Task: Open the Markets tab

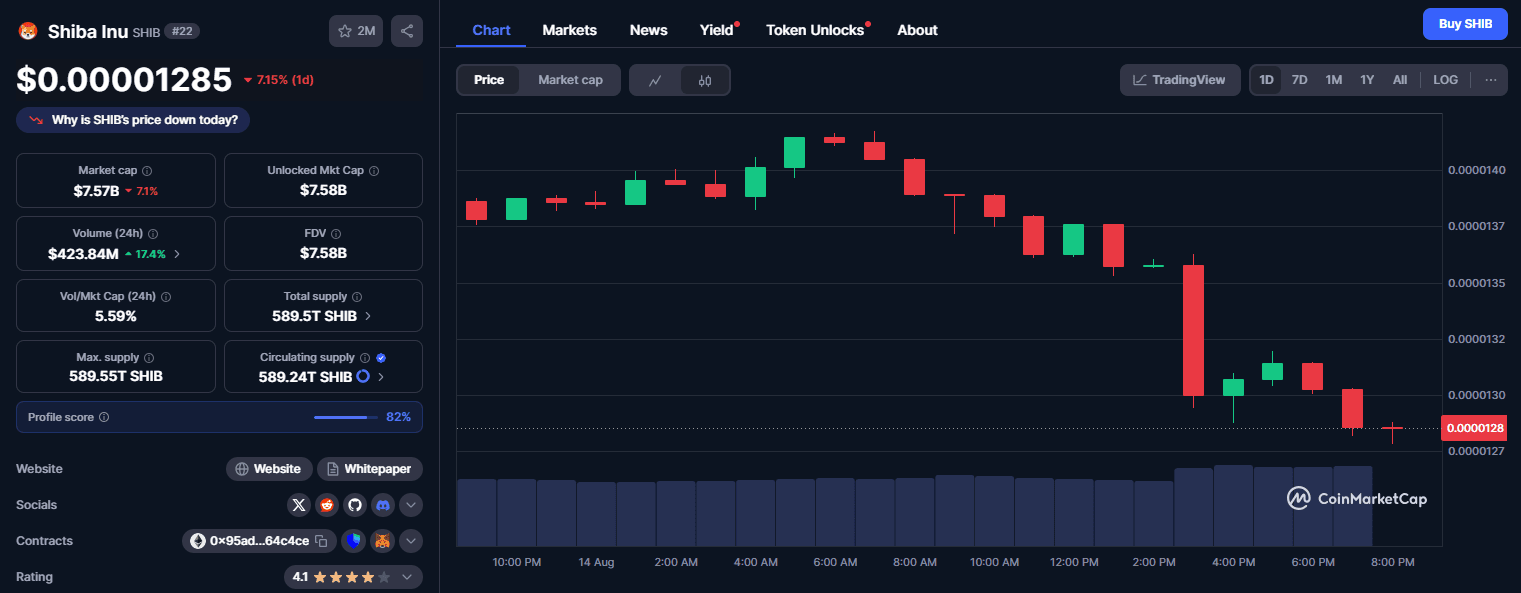Action: tap(570, 30)
